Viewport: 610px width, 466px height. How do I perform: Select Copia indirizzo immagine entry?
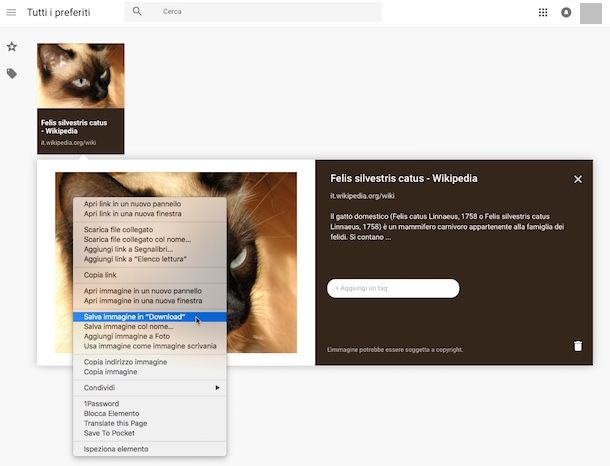[125, 361]
